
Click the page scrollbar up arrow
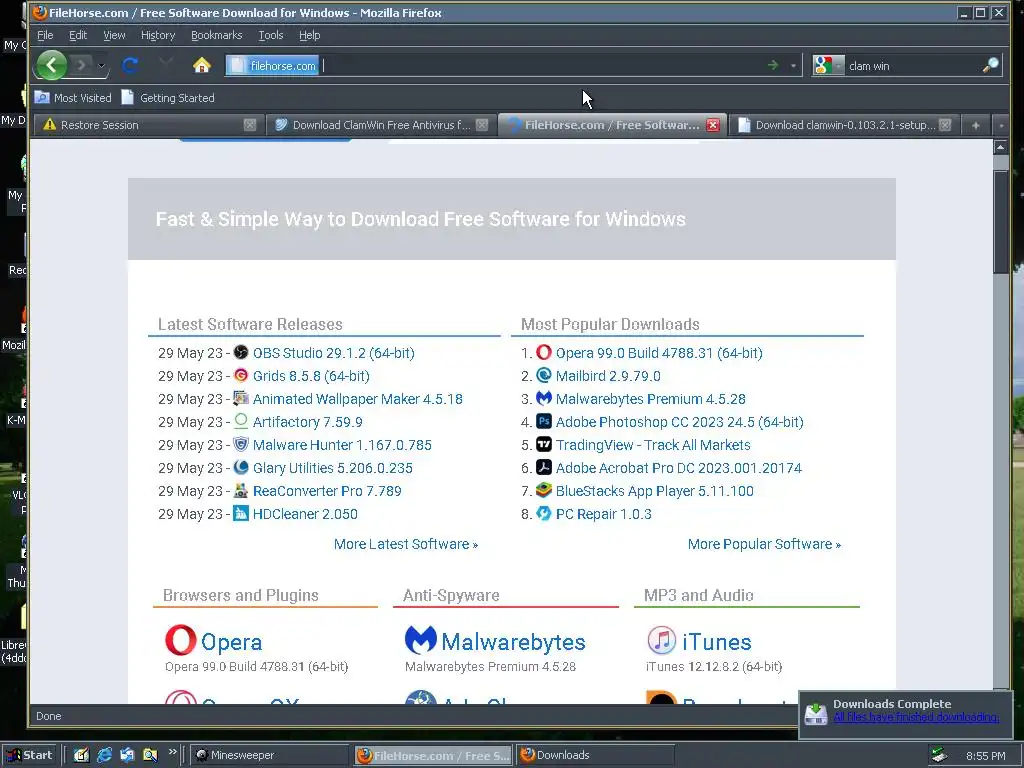(1000, 148)
